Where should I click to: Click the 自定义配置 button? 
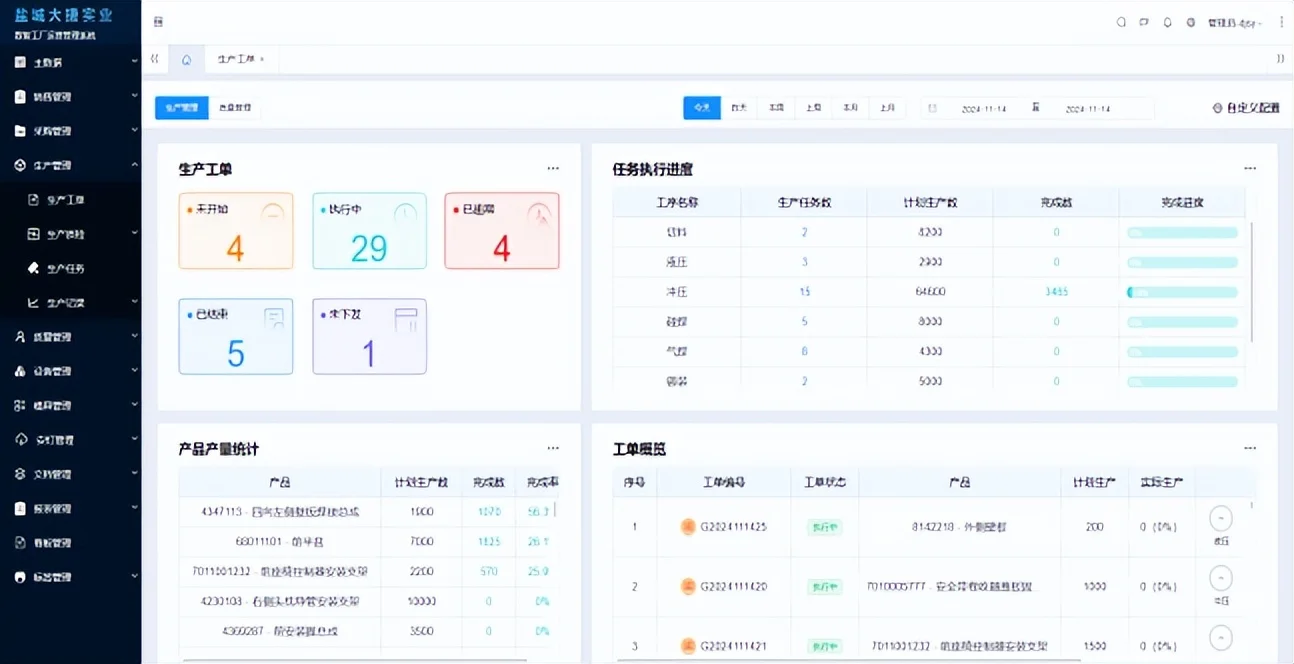pyautogui.click(x=1243, y=107)
